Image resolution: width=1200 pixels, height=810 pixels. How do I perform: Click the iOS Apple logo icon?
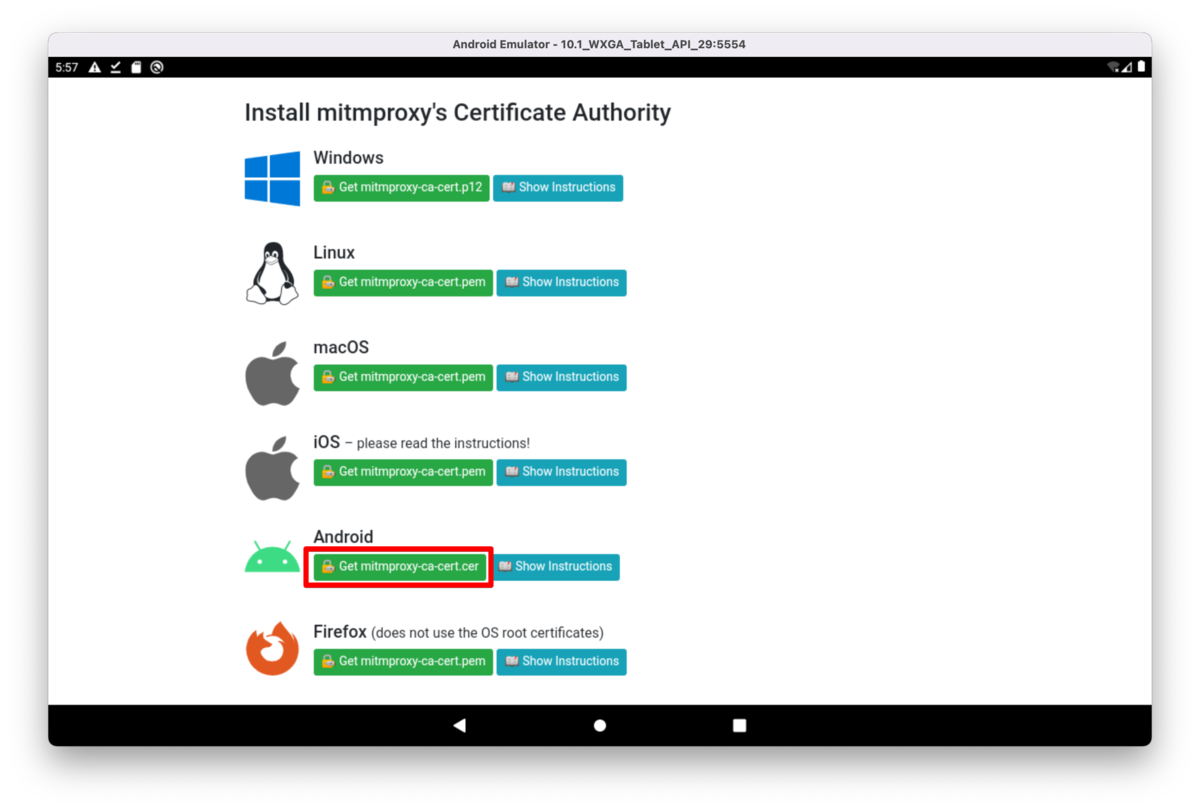click(x=272, y=468)
